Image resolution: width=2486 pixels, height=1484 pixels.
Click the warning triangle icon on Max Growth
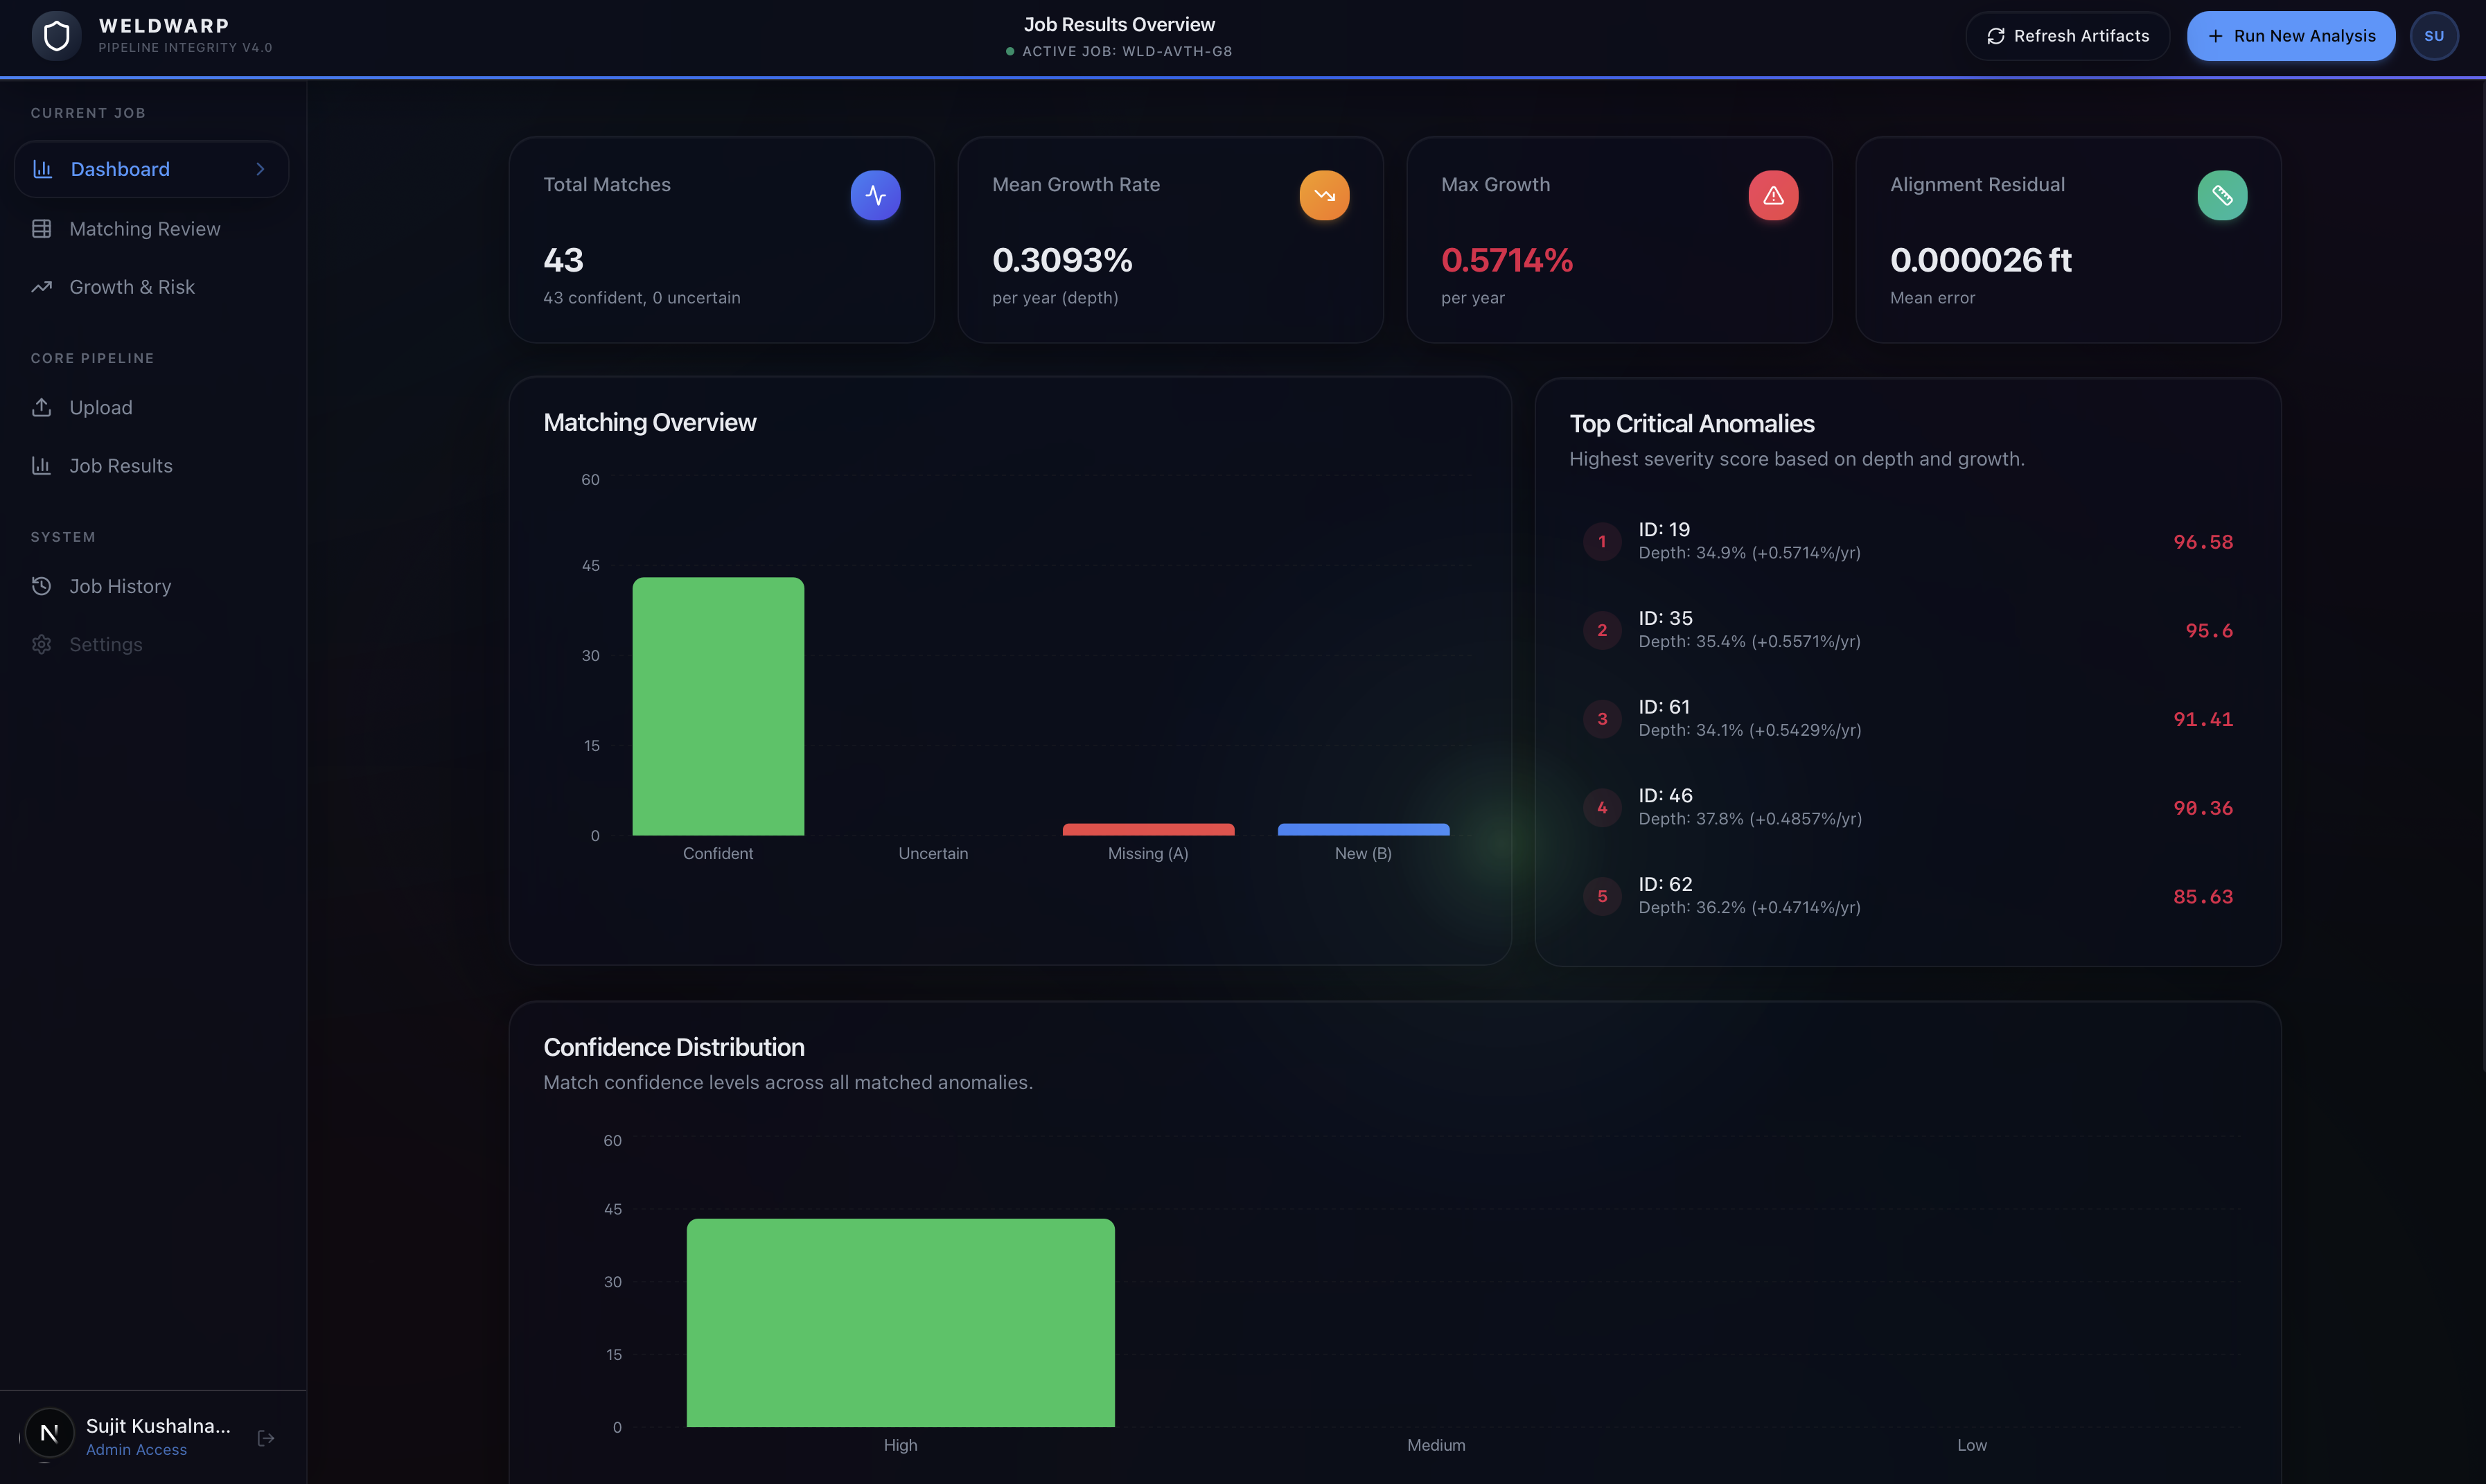[x=1773, y=195]
